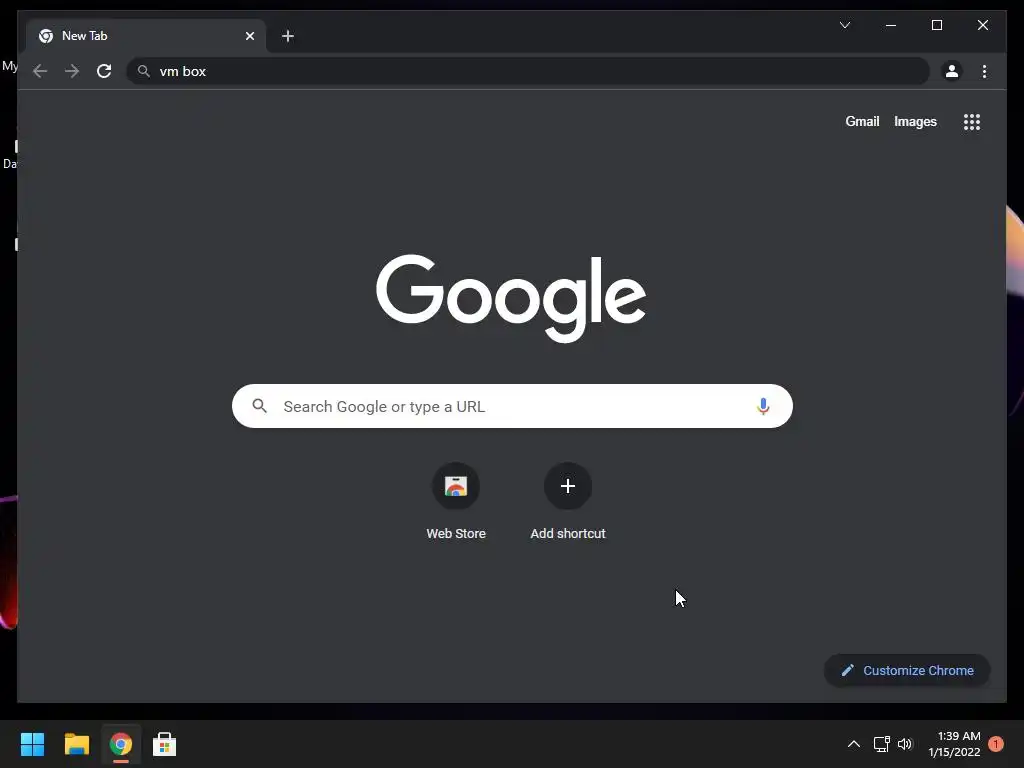
Task: Click the forward navigation arrow
Action: tap(72, 71)
